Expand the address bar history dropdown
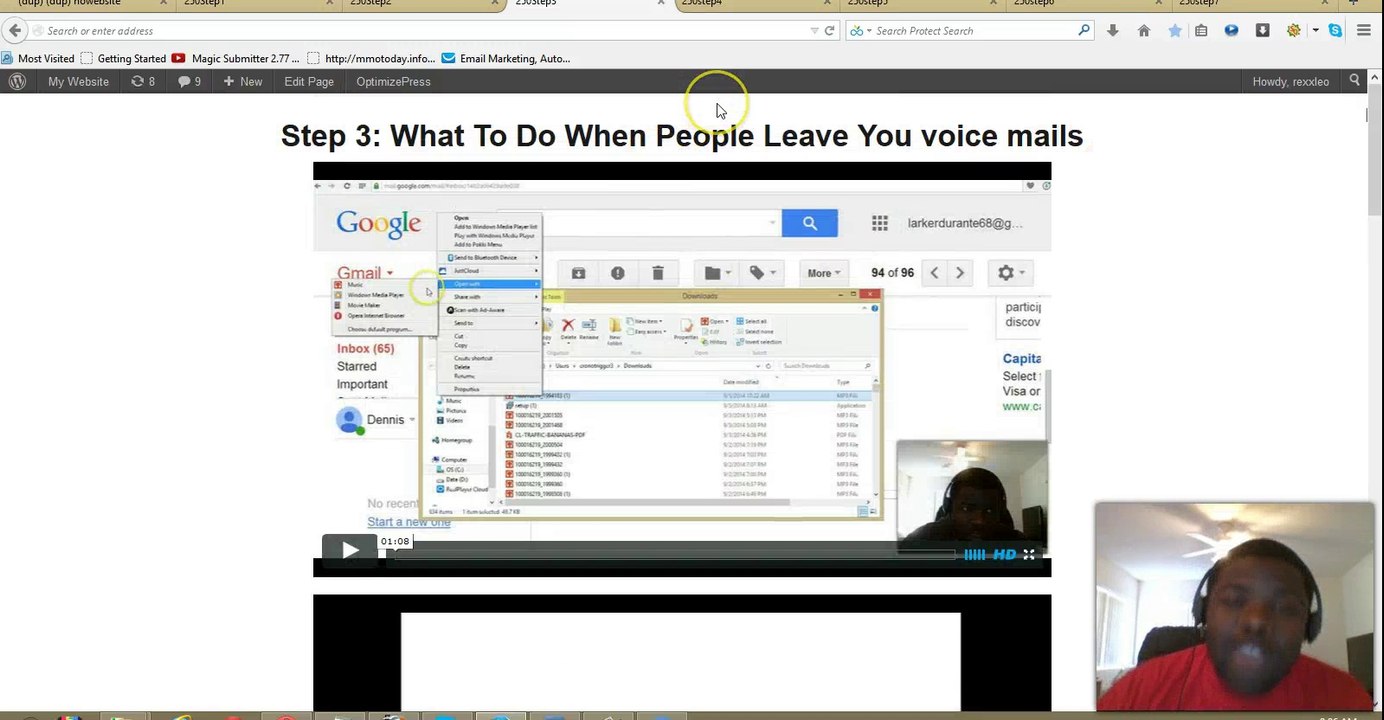 [x=815, y=31]
